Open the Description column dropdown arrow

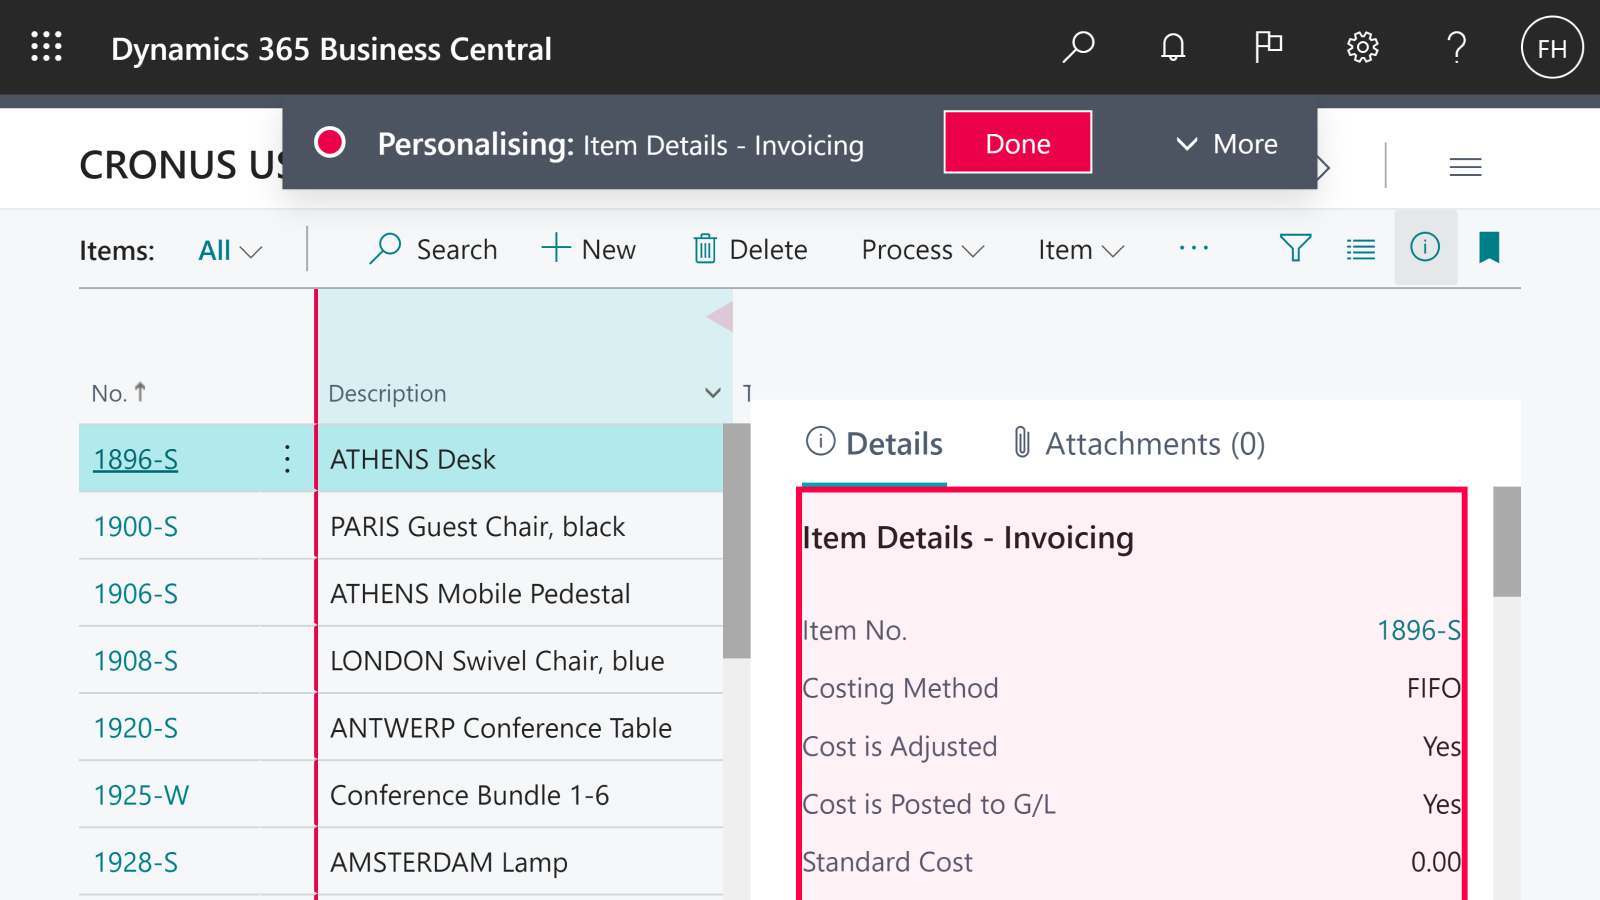(713, 393)
